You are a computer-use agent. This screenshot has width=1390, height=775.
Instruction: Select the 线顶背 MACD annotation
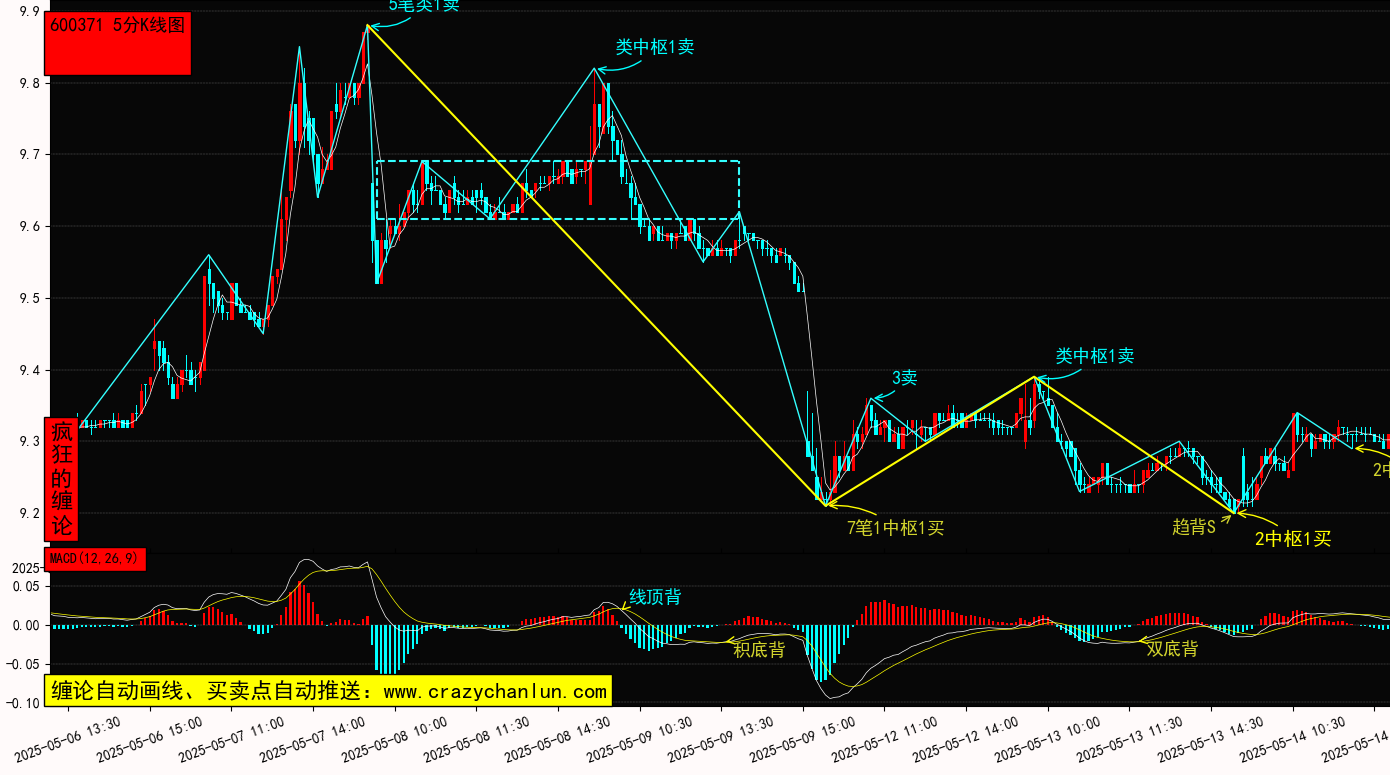(655, 597)
